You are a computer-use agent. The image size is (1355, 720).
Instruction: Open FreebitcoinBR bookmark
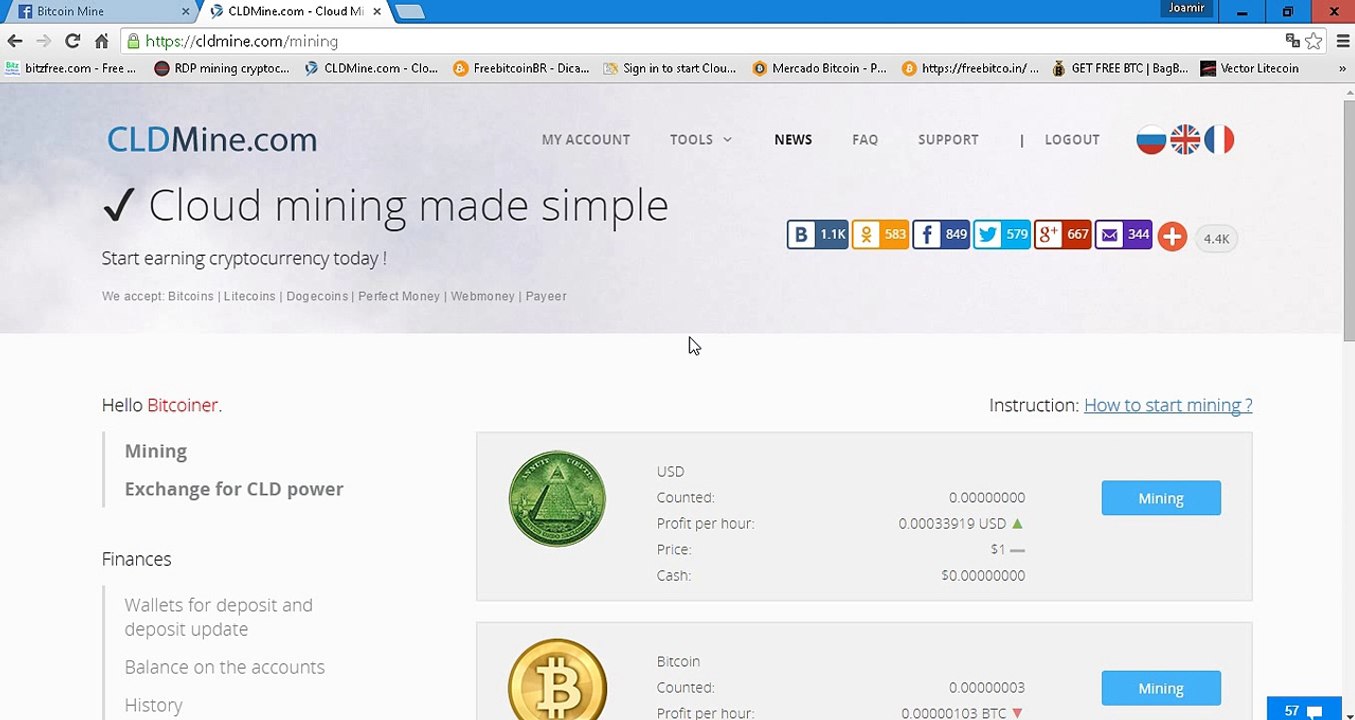point(521,69)
